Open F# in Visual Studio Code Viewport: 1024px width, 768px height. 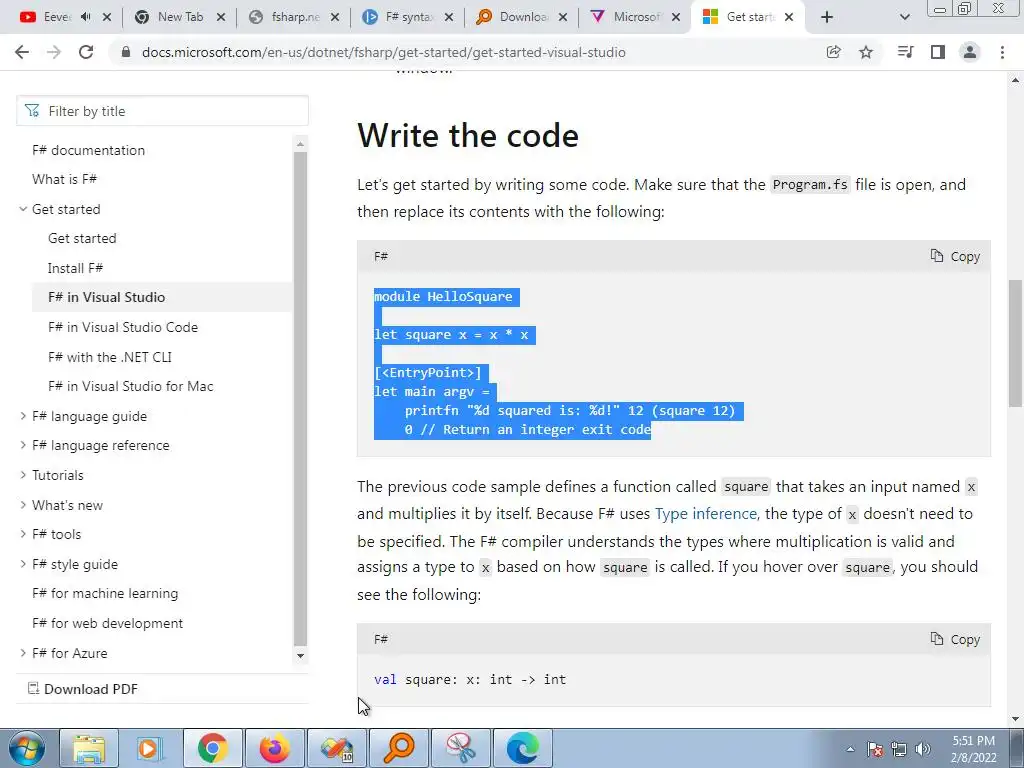click(123, 327)
